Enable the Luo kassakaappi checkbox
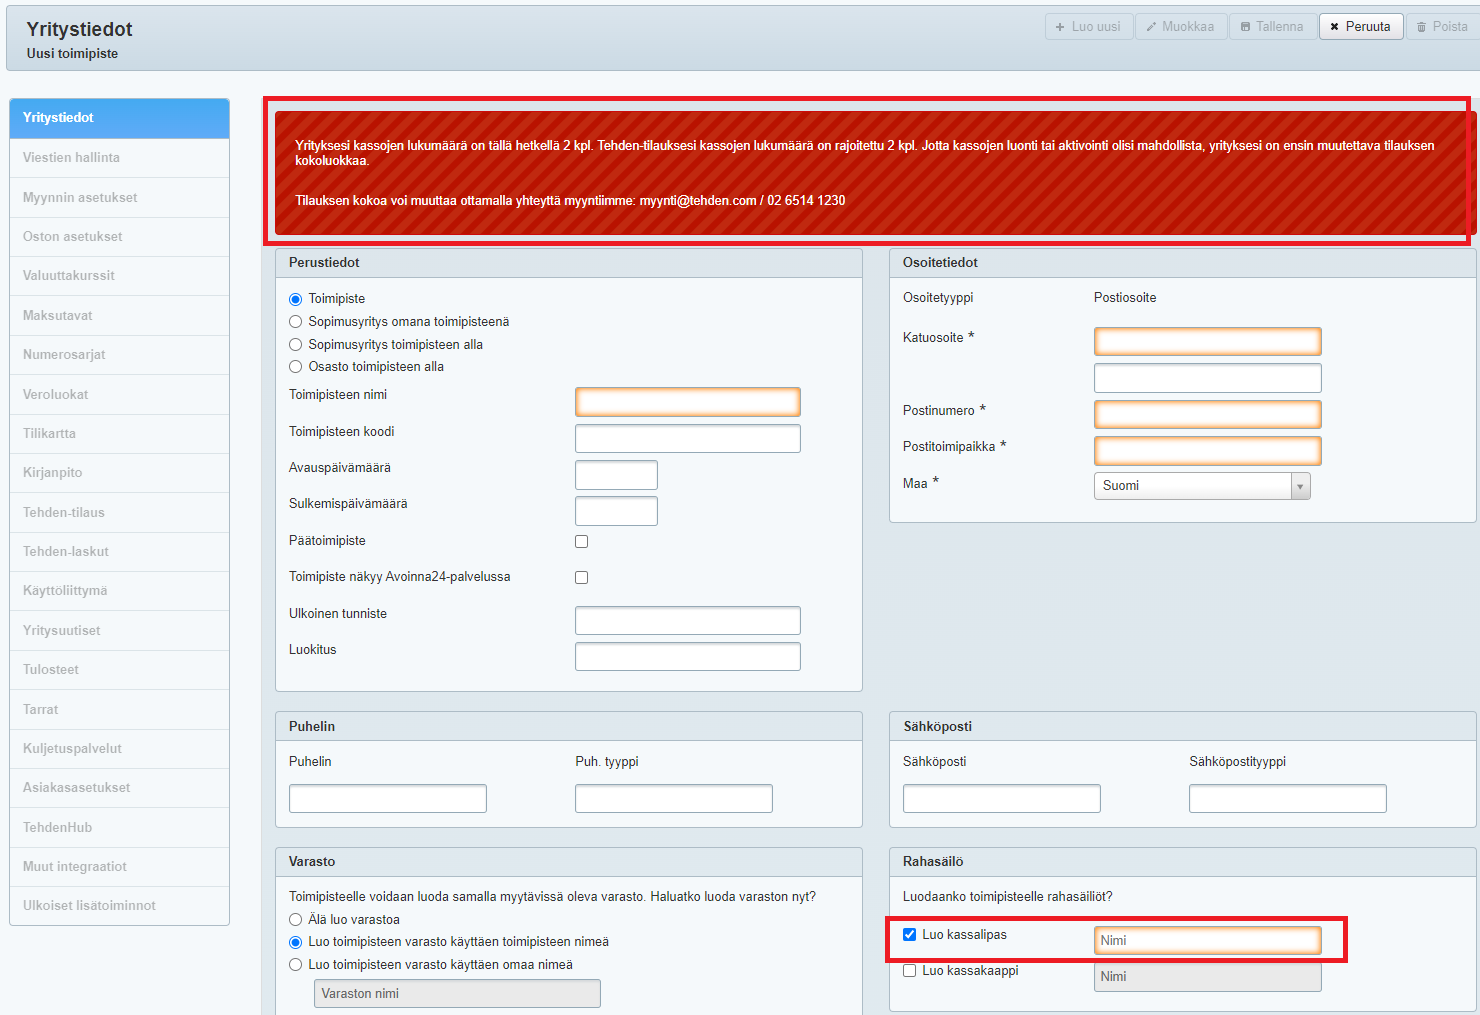Image resolution: width=1480 pixels, height=1015 pixels. [x=910, y=971]
